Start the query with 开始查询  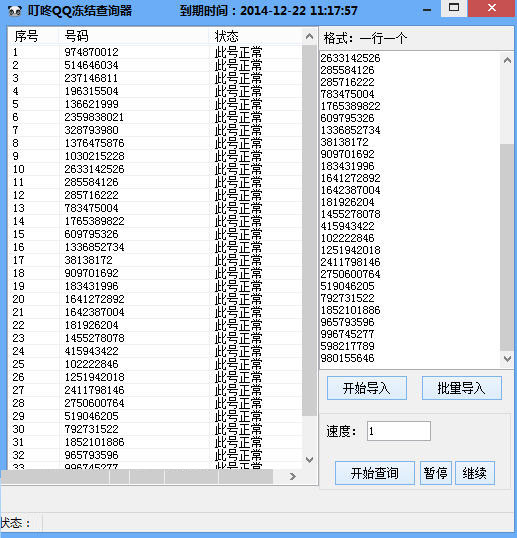coord(375,473)
